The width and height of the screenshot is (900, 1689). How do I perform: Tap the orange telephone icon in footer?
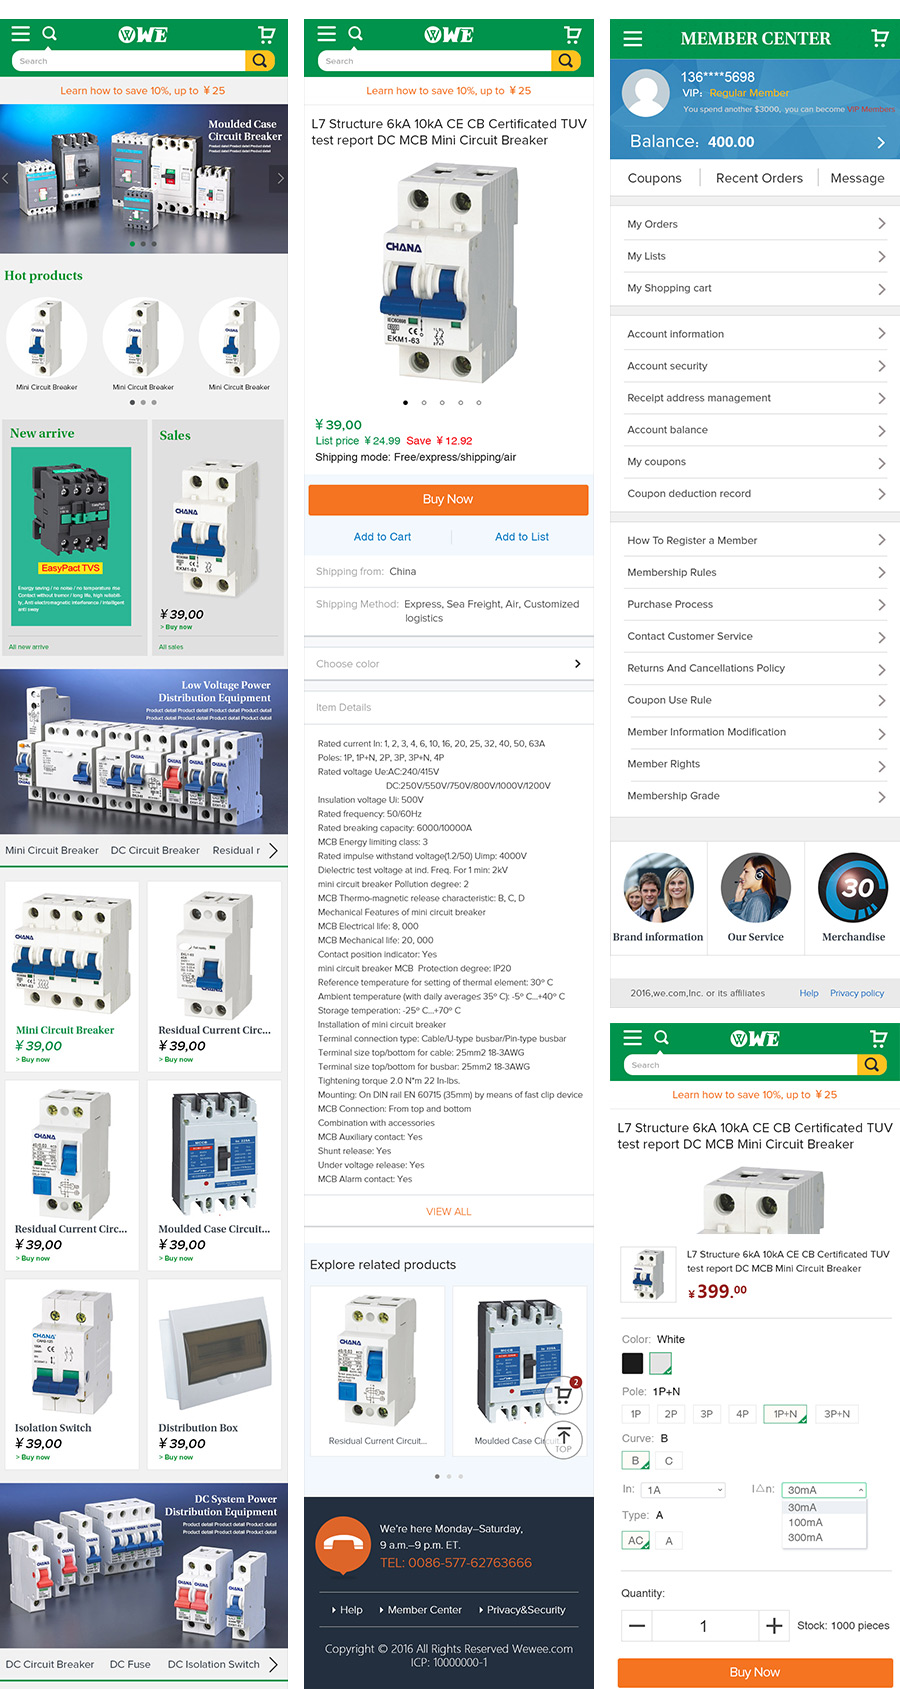[x=343, y=1545]
